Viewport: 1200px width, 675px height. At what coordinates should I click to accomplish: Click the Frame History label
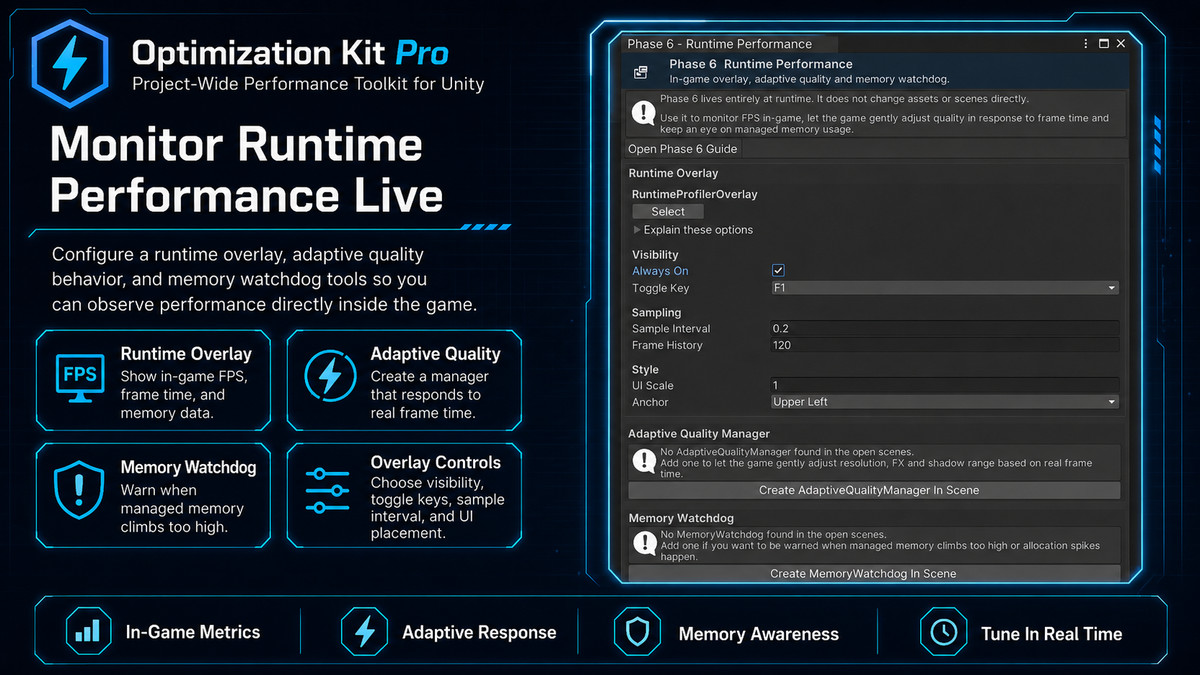point(667,345)
